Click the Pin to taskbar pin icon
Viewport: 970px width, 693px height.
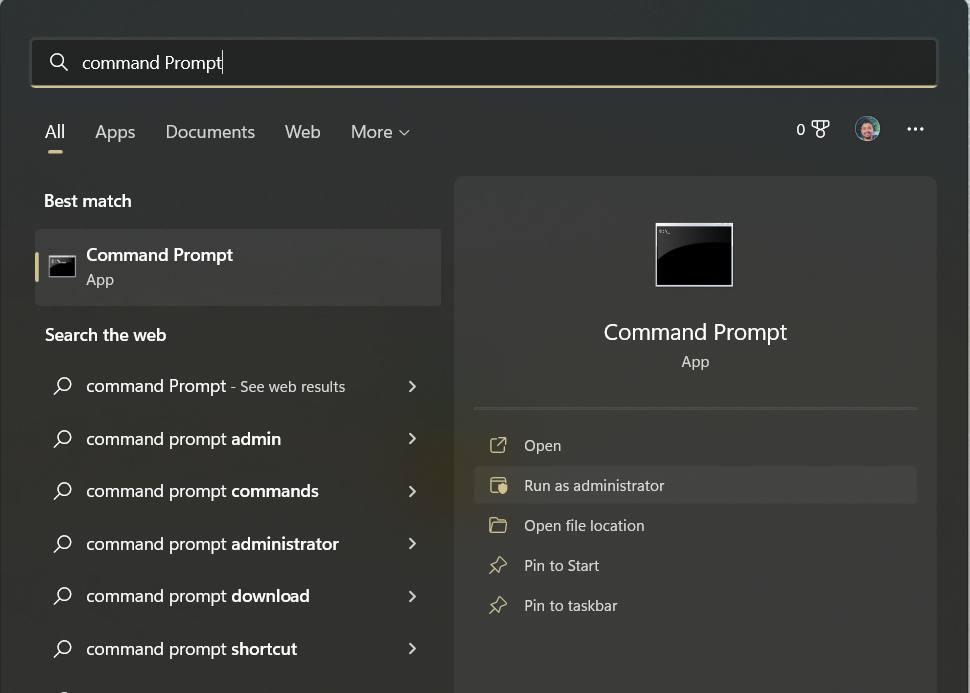498,606
